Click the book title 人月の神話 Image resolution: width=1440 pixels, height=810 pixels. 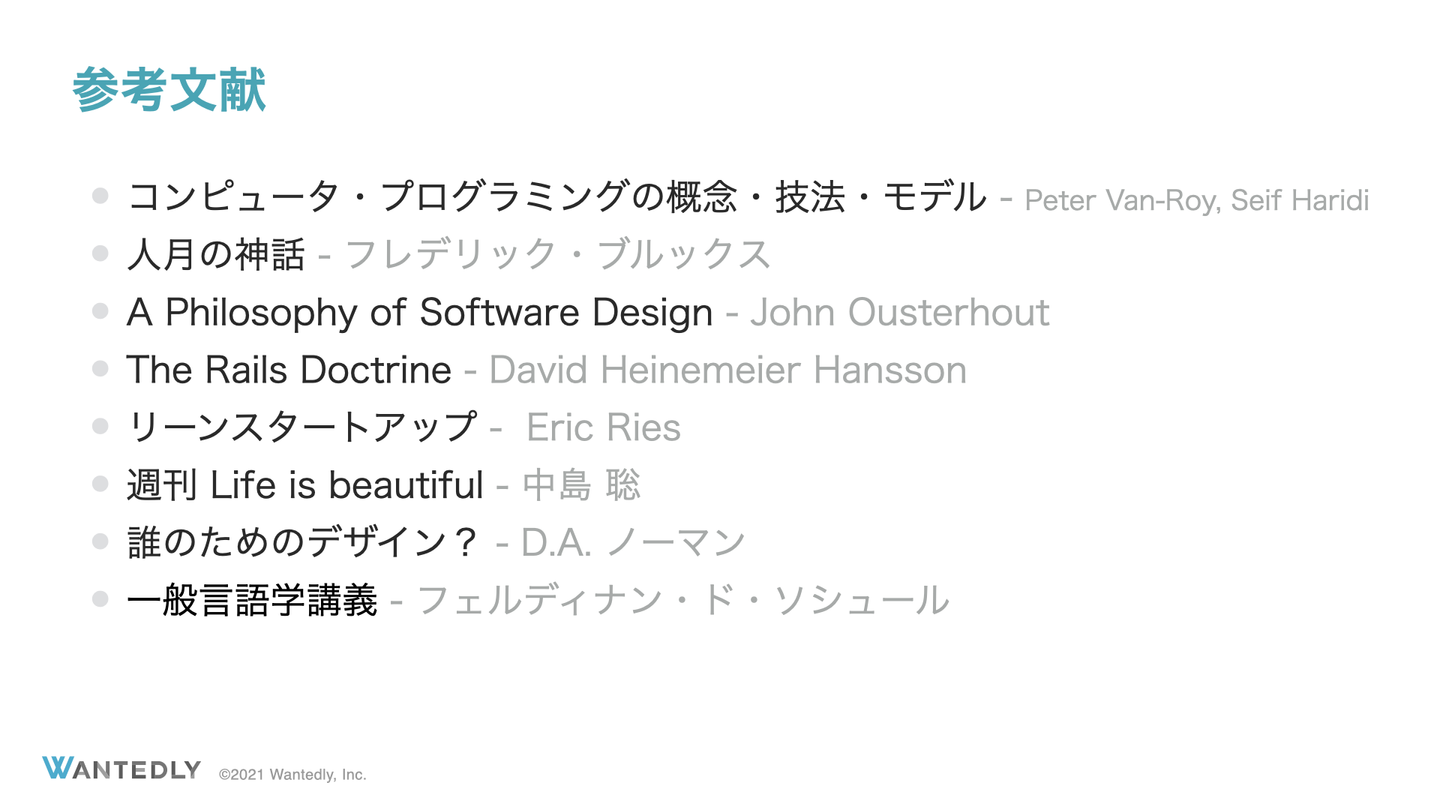215,255
